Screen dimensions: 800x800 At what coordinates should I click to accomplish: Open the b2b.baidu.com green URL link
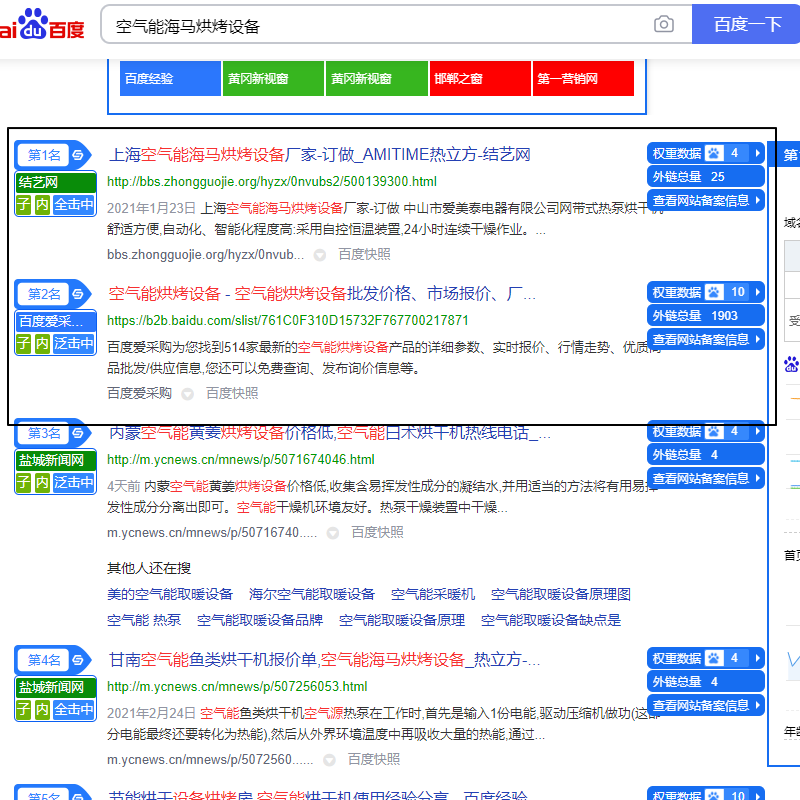click(x=288, y=320)
